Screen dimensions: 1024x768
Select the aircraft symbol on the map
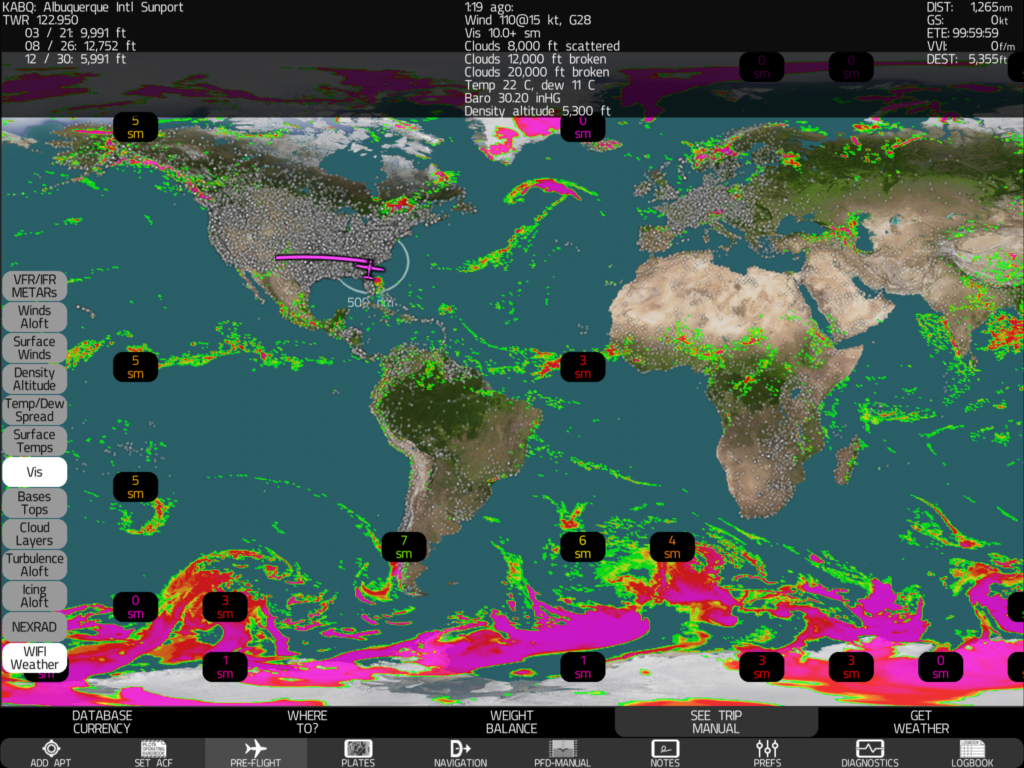[371, 268]
